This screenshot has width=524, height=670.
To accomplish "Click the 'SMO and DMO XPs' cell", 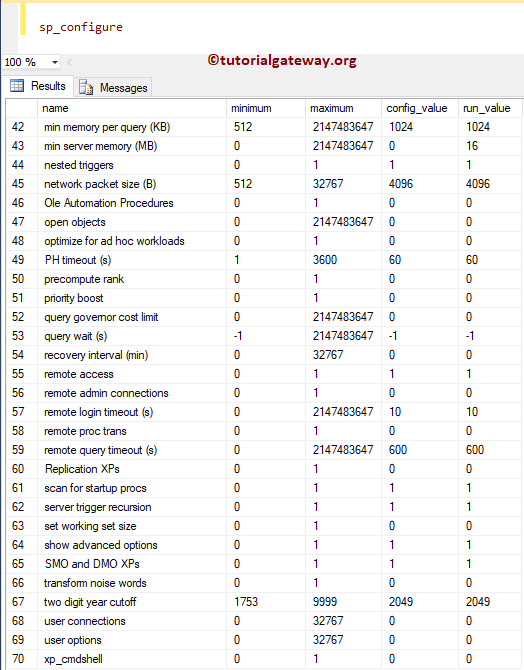I will click(x=132, y=564).
